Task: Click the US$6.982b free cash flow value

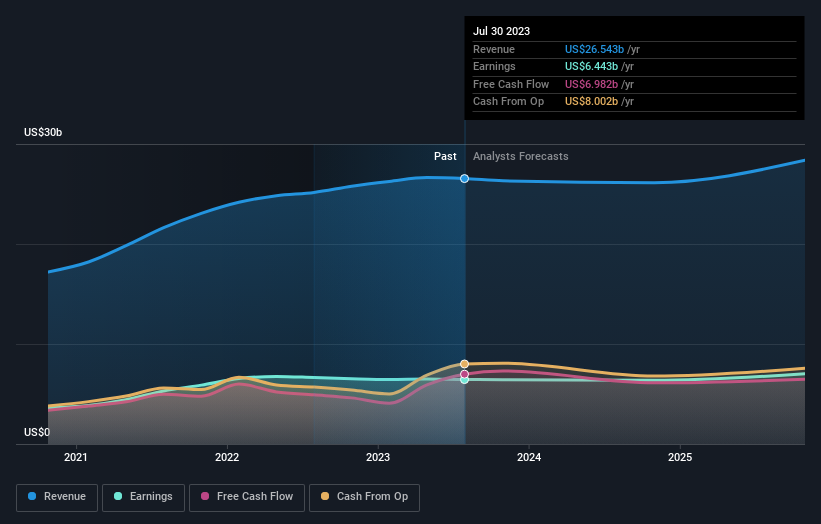Action: (x=591, y=84)
